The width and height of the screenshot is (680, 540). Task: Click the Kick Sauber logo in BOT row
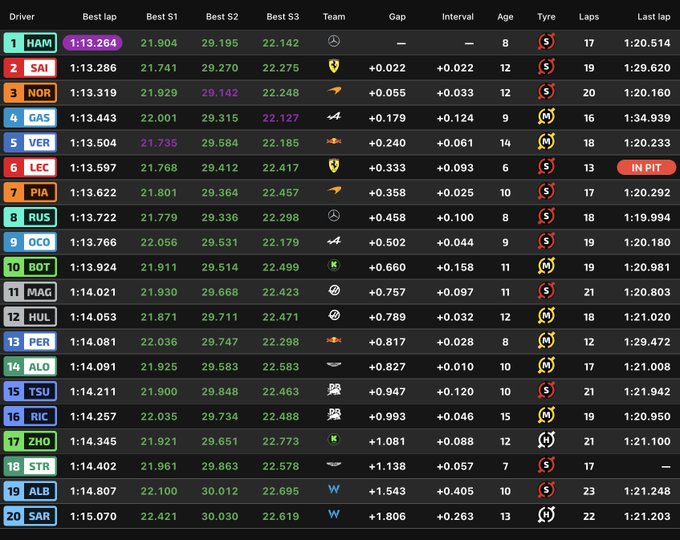coord(333,265)
